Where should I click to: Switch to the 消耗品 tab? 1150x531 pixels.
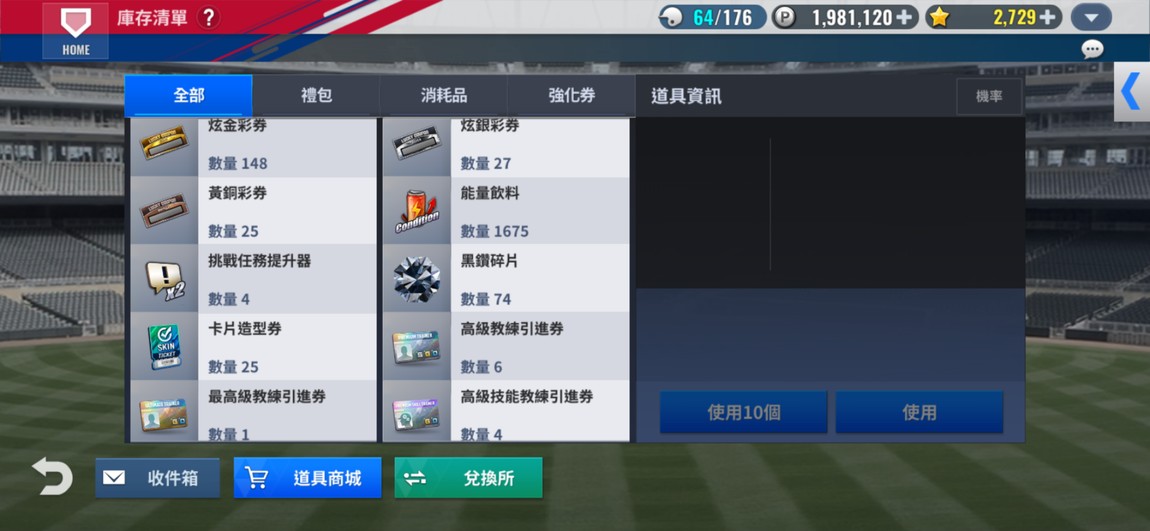coord(444,95)
